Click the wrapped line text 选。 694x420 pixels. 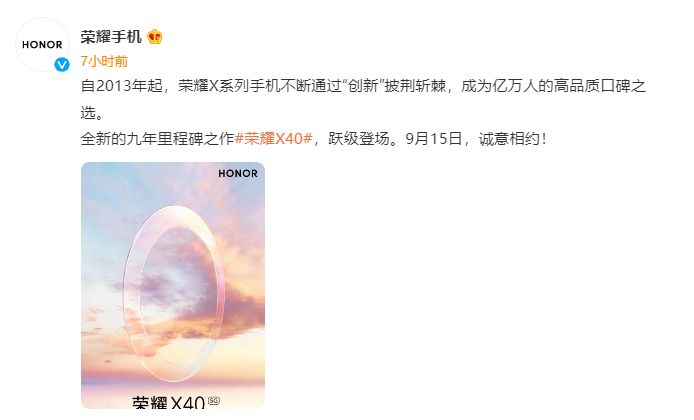(x=92, y=112)
